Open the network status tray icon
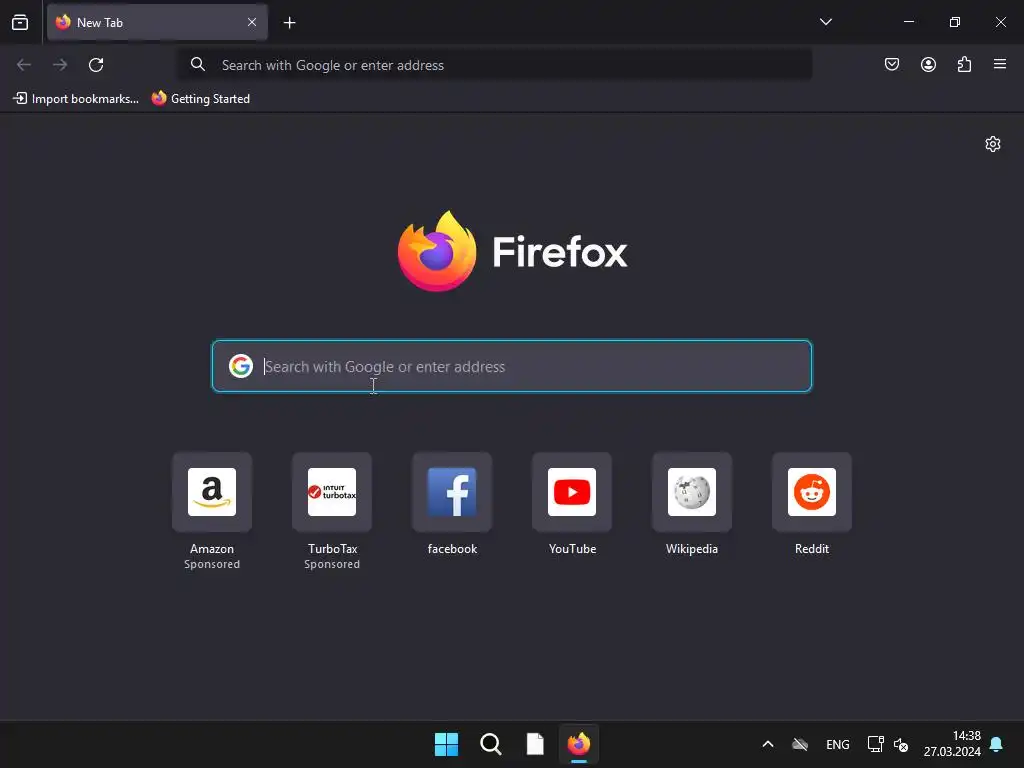The height and width of the screenshot is (768, 1024). tap(875, 744)
